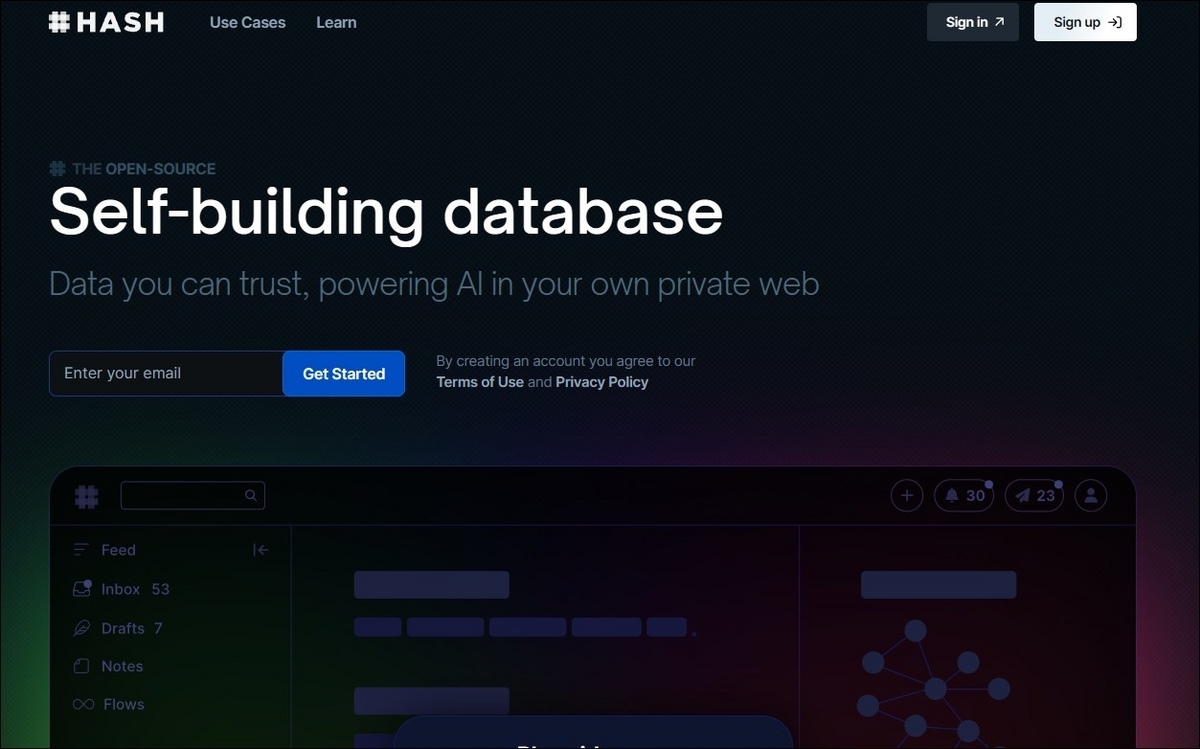Viewport: 1200px width, 749px height.
Task: Click the Sign in button
Action: click(x=973, y=22)
